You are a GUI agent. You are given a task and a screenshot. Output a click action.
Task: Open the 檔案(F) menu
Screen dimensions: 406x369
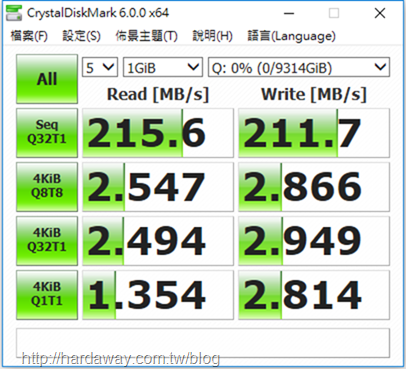(29, 36)
